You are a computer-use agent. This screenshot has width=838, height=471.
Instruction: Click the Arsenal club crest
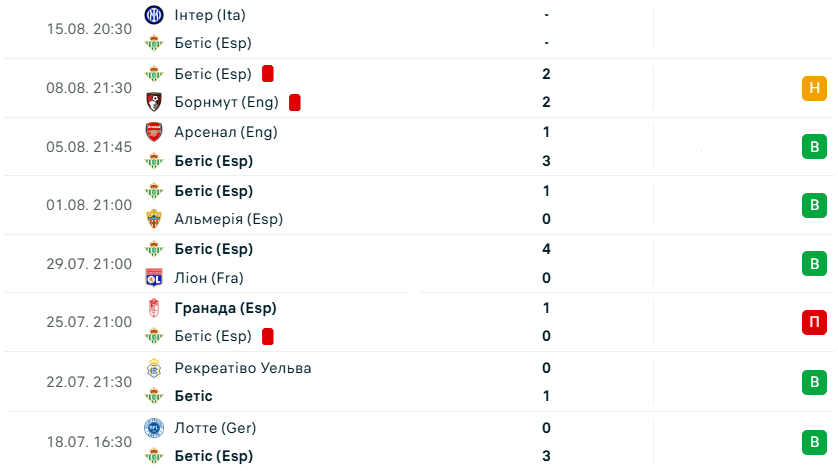(154, 132)
